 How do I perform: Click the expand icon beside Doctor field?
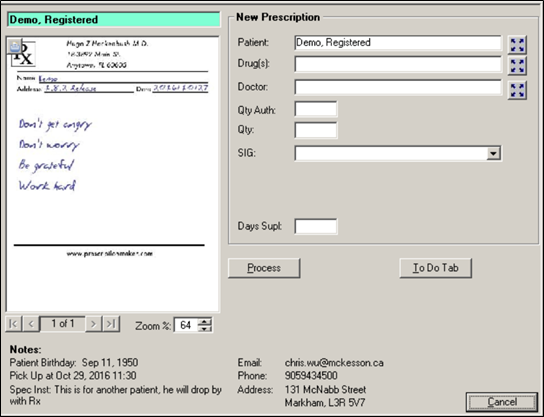pos(517,90)
